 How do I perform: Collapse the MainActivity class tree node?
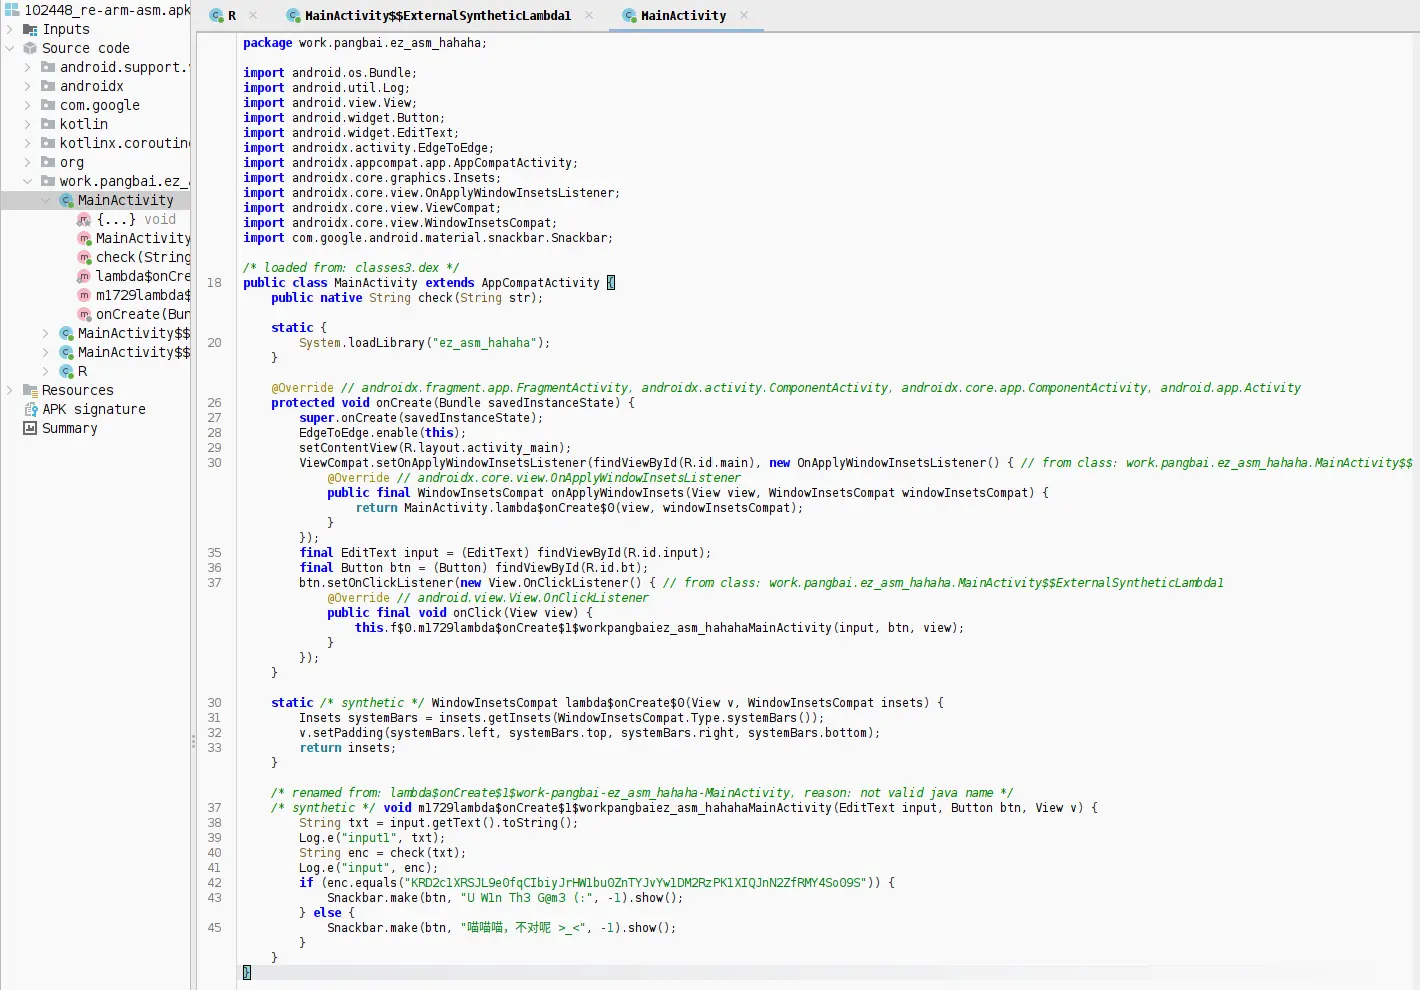click(x=45, y=200)
